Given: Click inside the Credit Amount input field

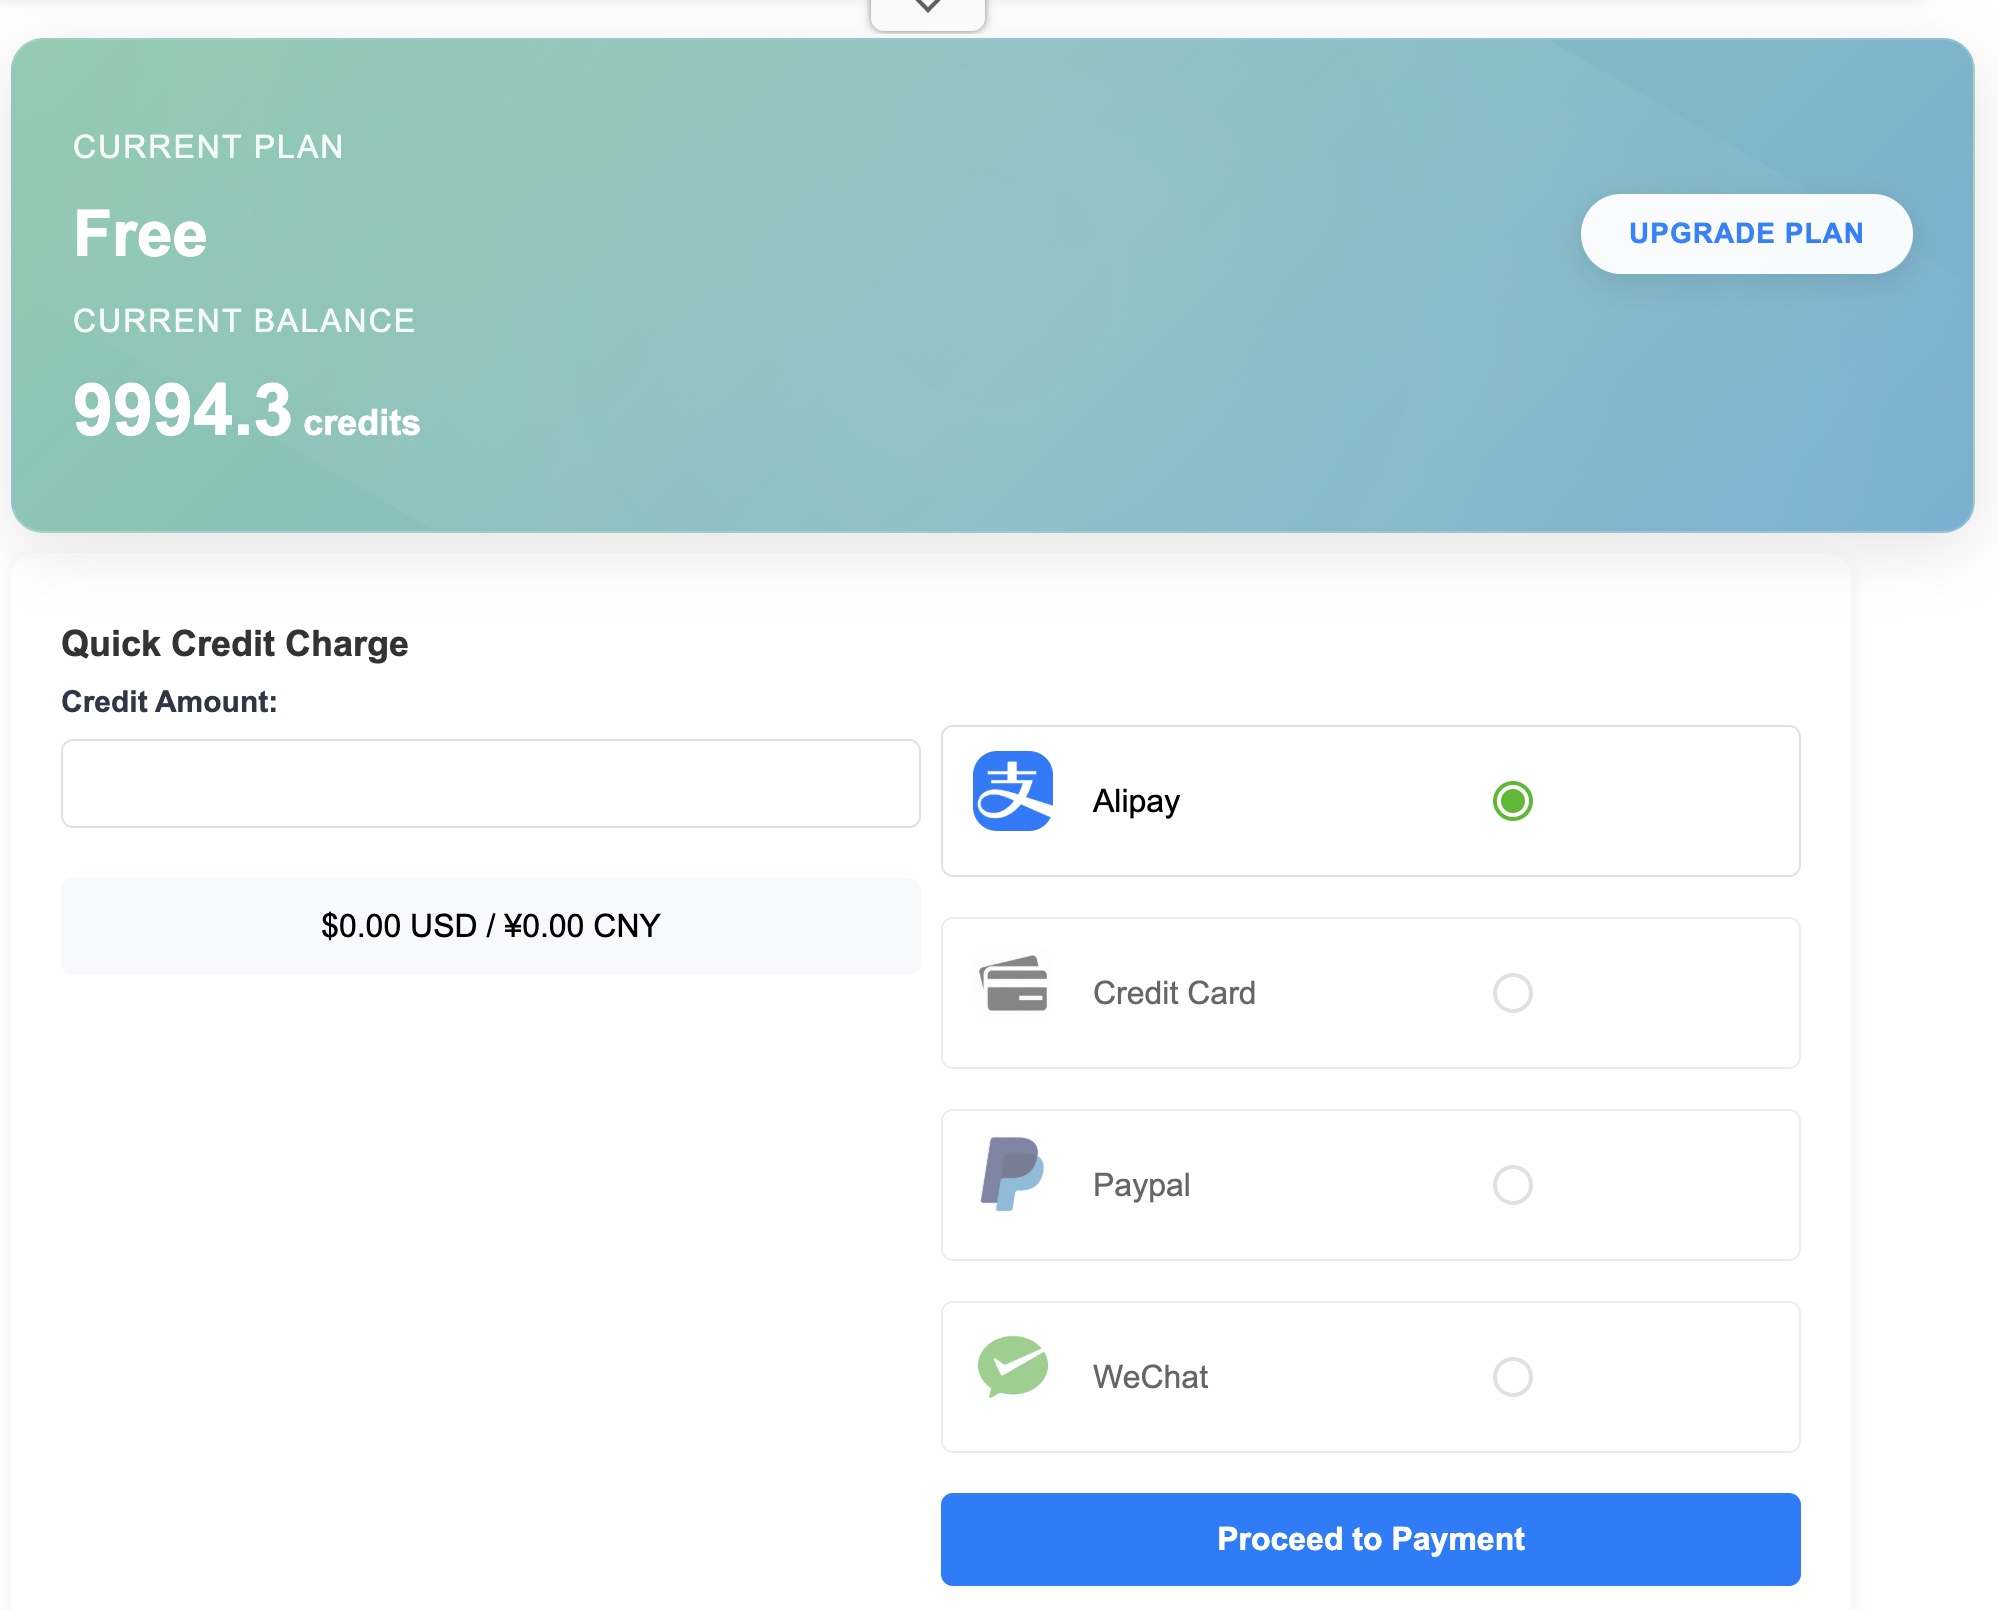Looking at the screenshot, I should pyautogui.click(x=490, y=784).
